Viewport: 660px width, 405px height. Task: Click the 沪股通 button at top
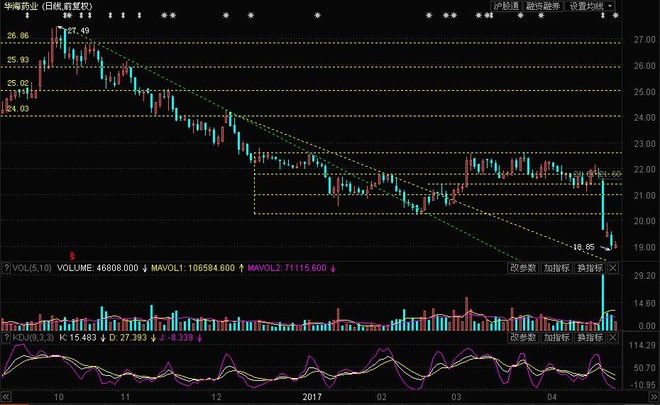[506, 6]
